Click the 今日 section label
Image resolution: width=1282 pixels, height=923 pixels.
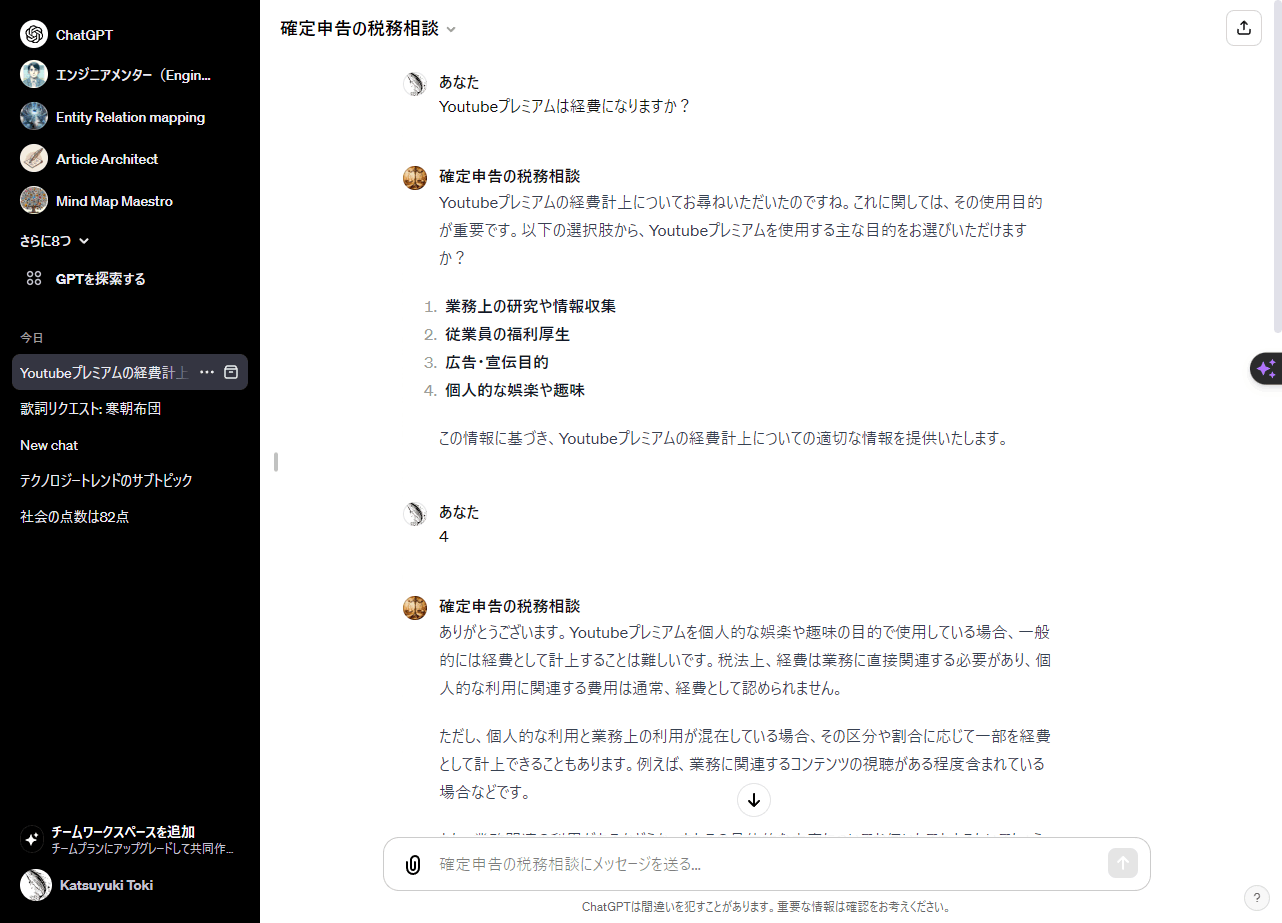tap(32, 338)
